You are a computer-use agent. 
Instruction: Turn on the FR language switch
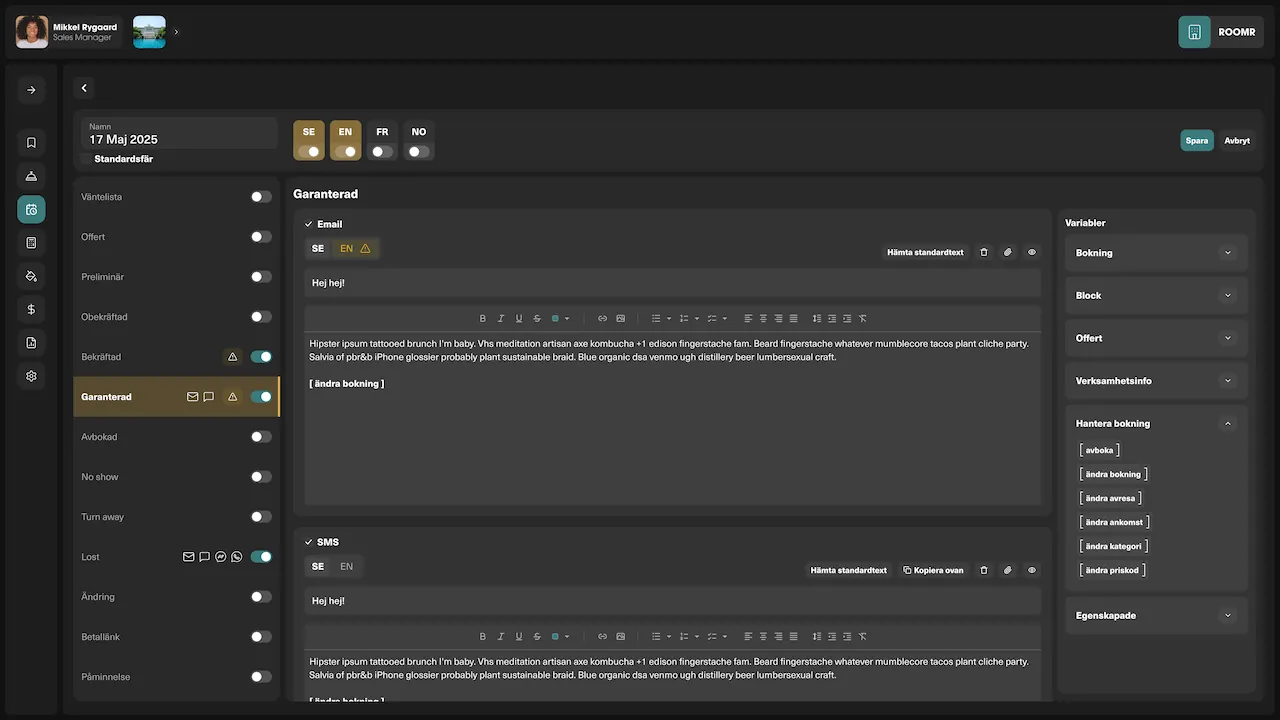pos(382,152)
